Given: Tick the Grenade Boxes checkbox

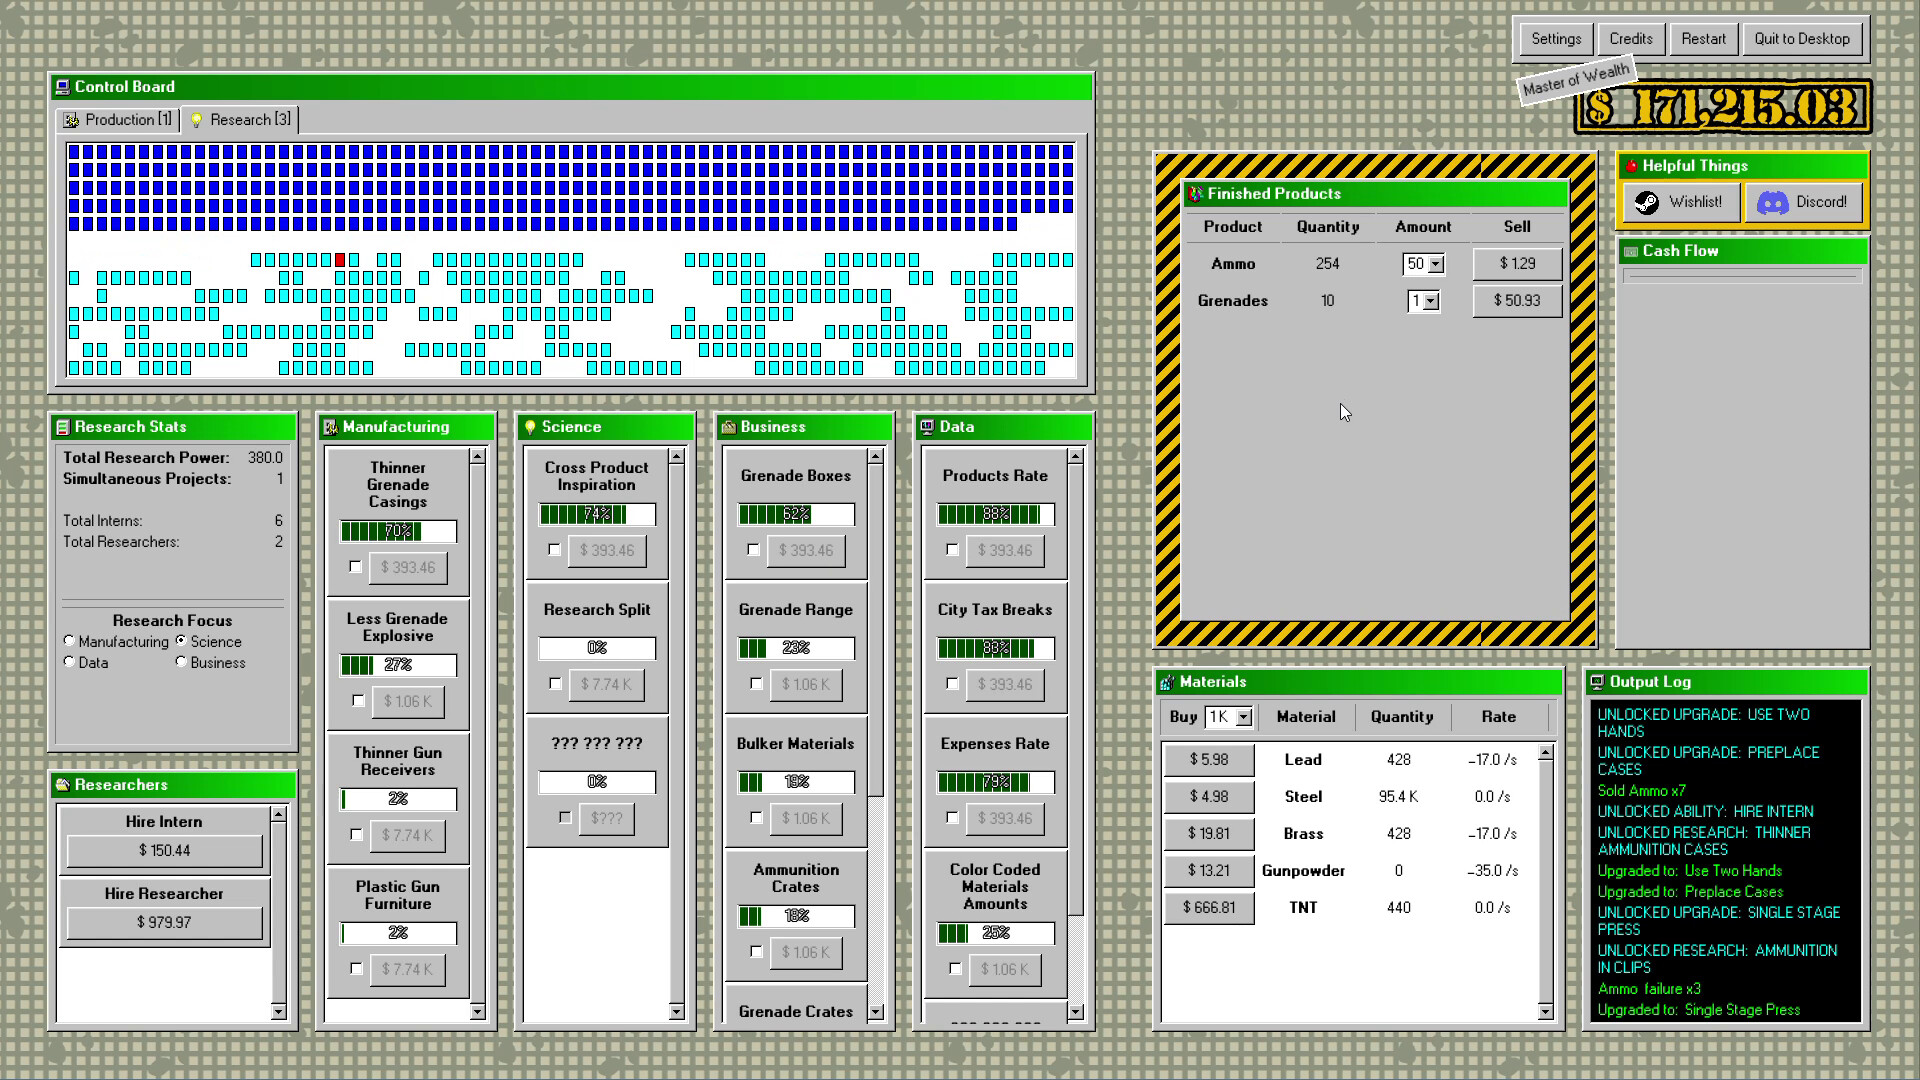Looking at the screenshot, I should pos(753,550).
